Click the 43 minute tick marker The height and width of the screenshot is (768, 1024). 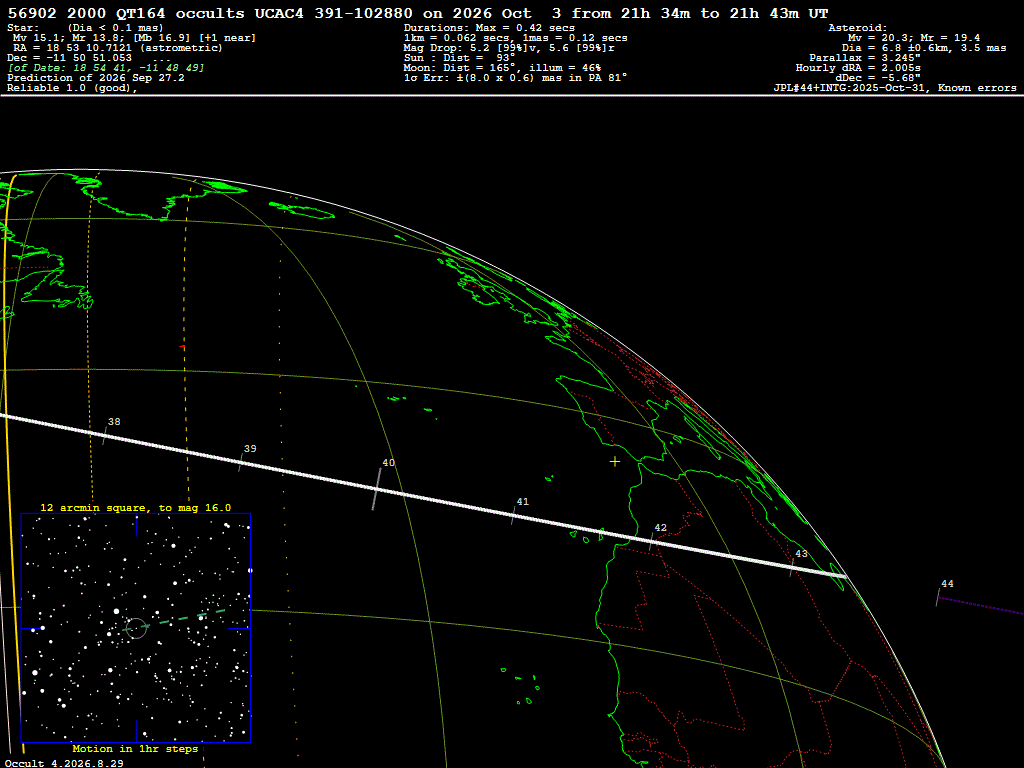[792, 568]
